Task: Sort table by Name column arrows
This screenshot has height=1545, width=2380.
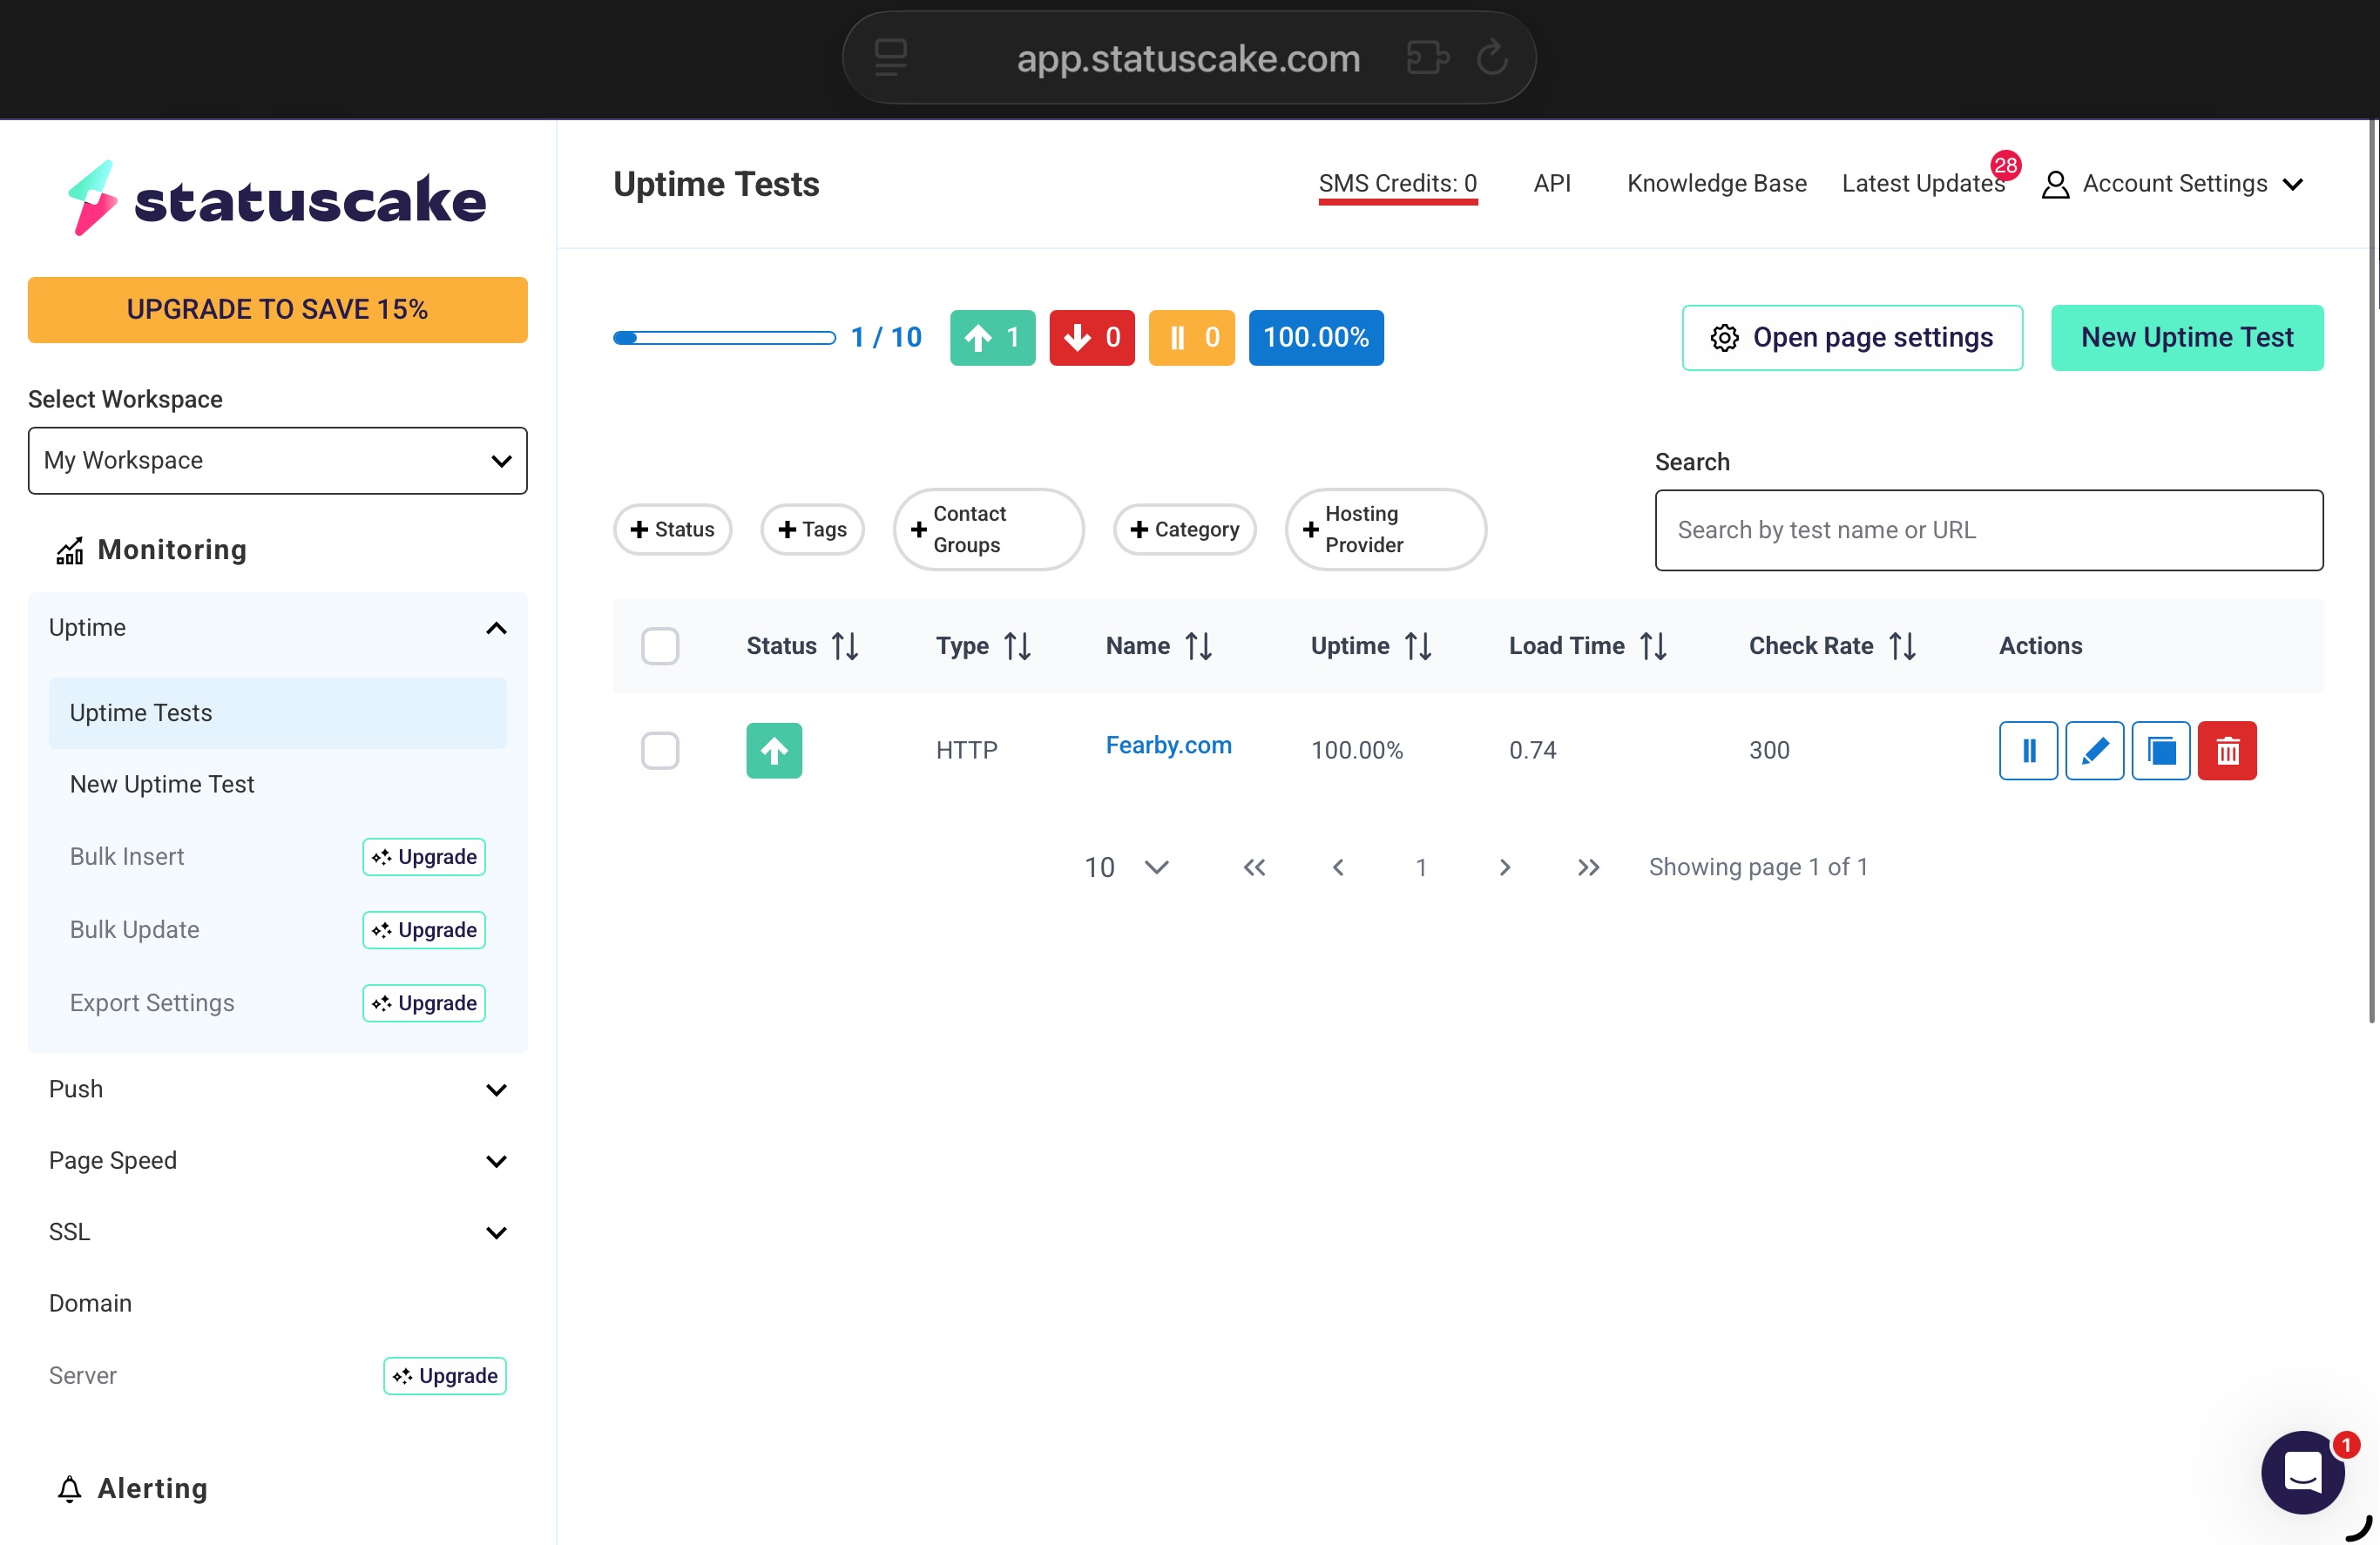Action: click(1198, 646)
